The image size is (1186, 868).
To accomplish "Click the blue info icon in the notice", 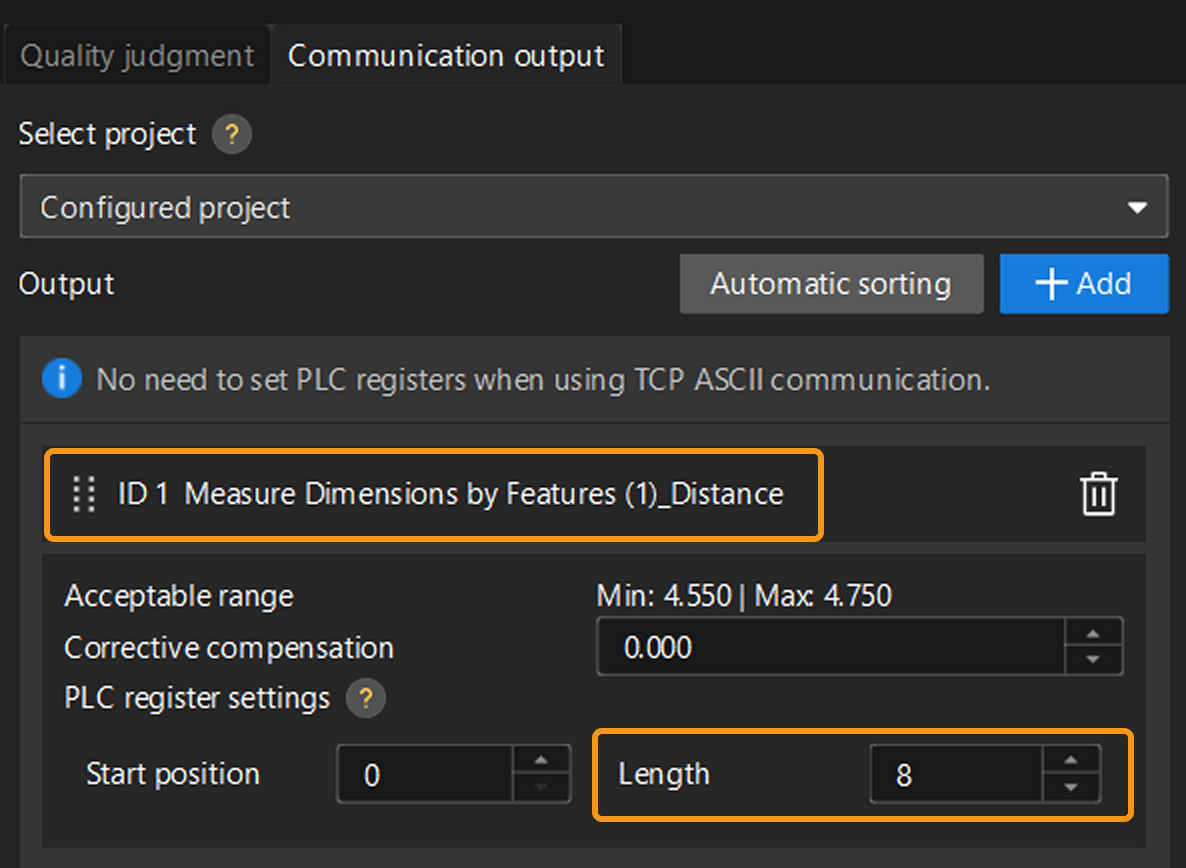I will tap(62, 380).
